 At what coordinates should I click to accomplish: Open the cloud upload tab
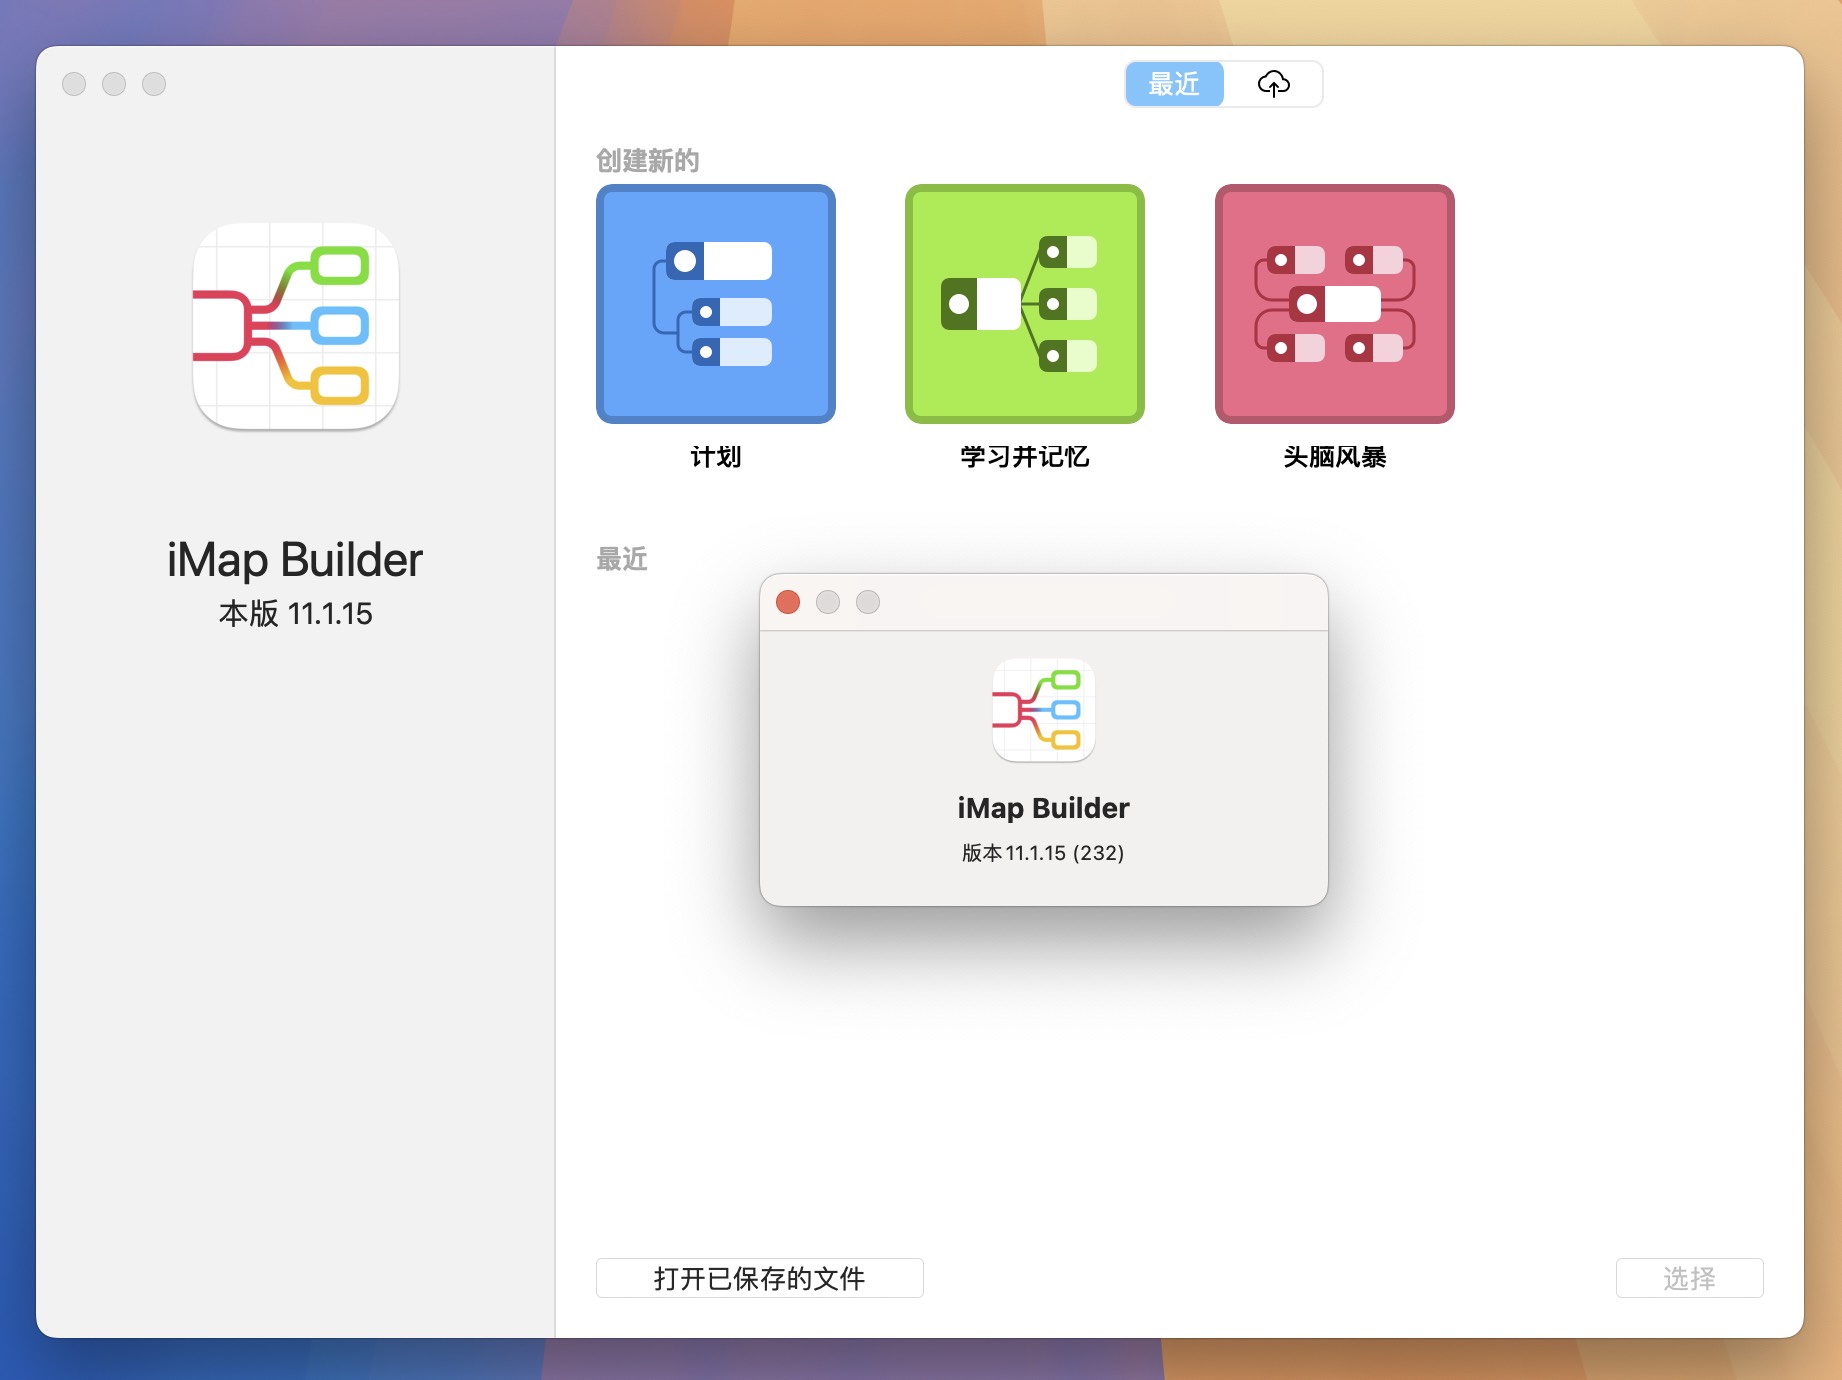coord(1273,84)
